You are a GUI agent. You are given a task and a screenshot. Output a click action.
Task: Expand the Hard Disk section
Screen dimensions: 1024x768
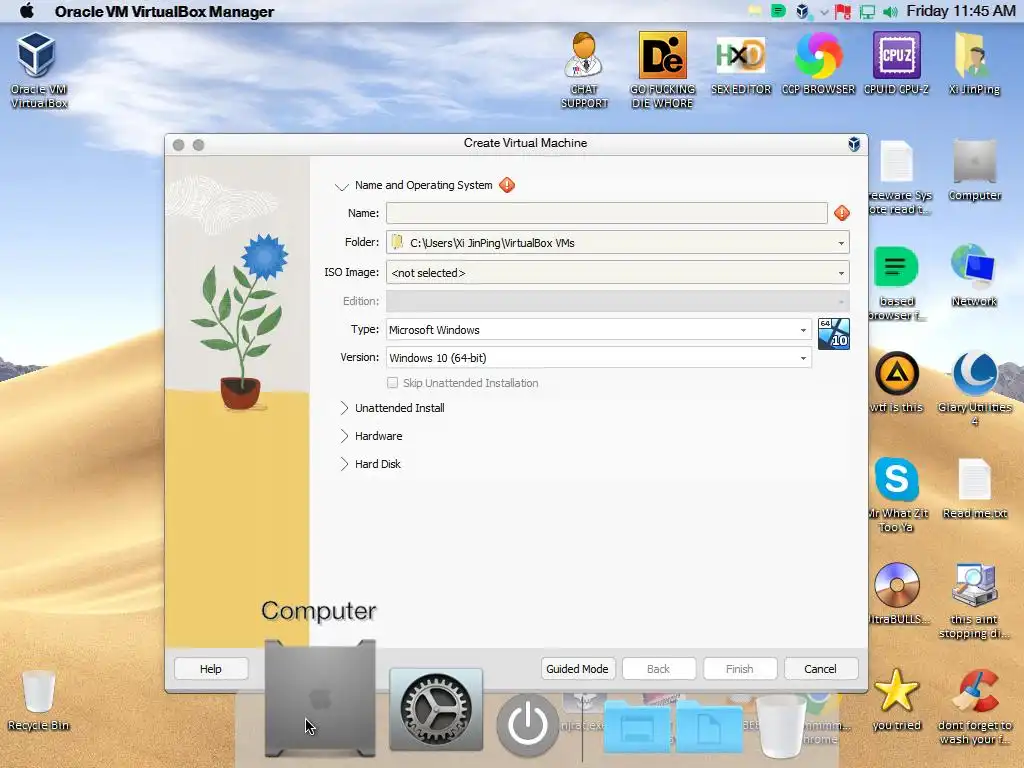click(344, 464)
